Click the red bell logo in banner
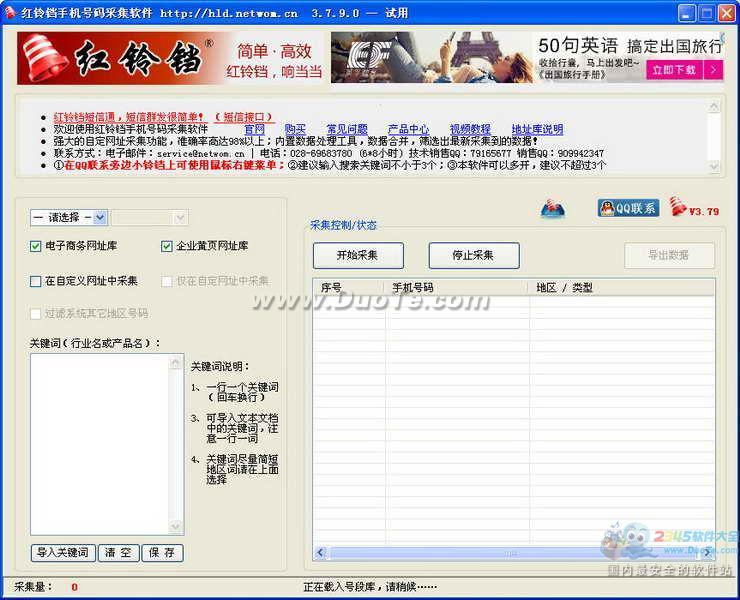Screen dimensions: 740x600 pos(45,58)
